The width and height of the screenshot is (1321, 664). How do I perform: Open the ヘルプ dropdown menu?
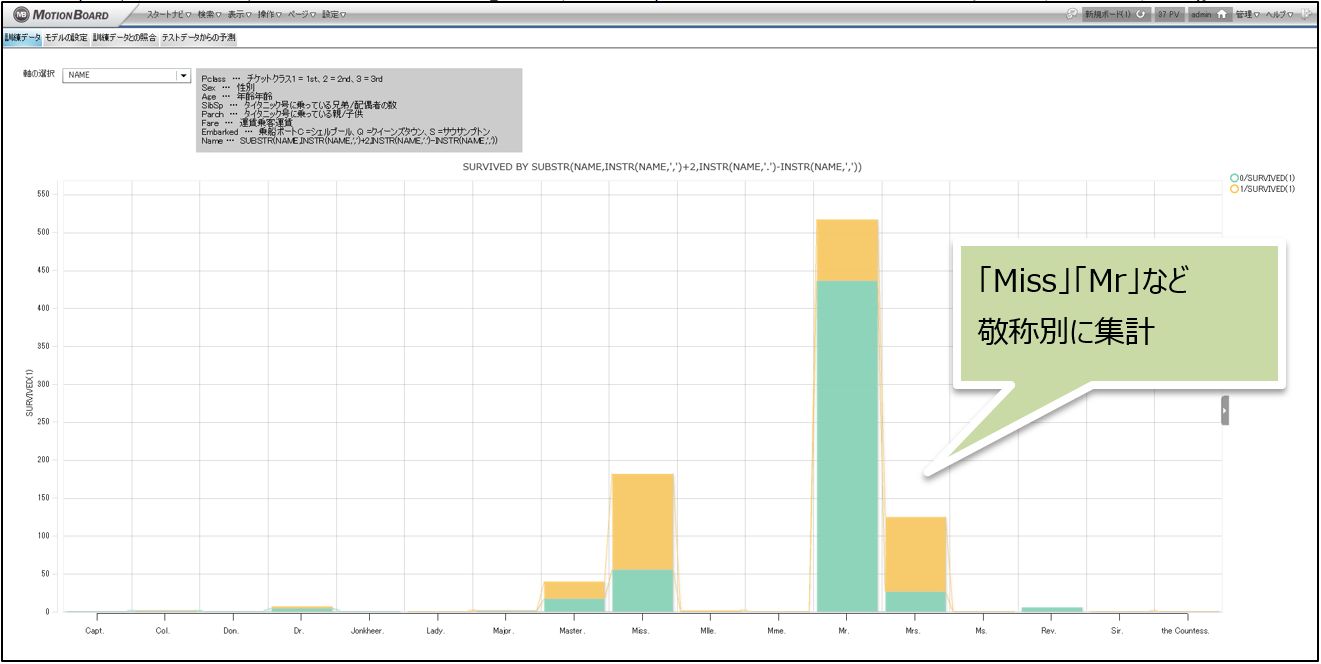1280,14
